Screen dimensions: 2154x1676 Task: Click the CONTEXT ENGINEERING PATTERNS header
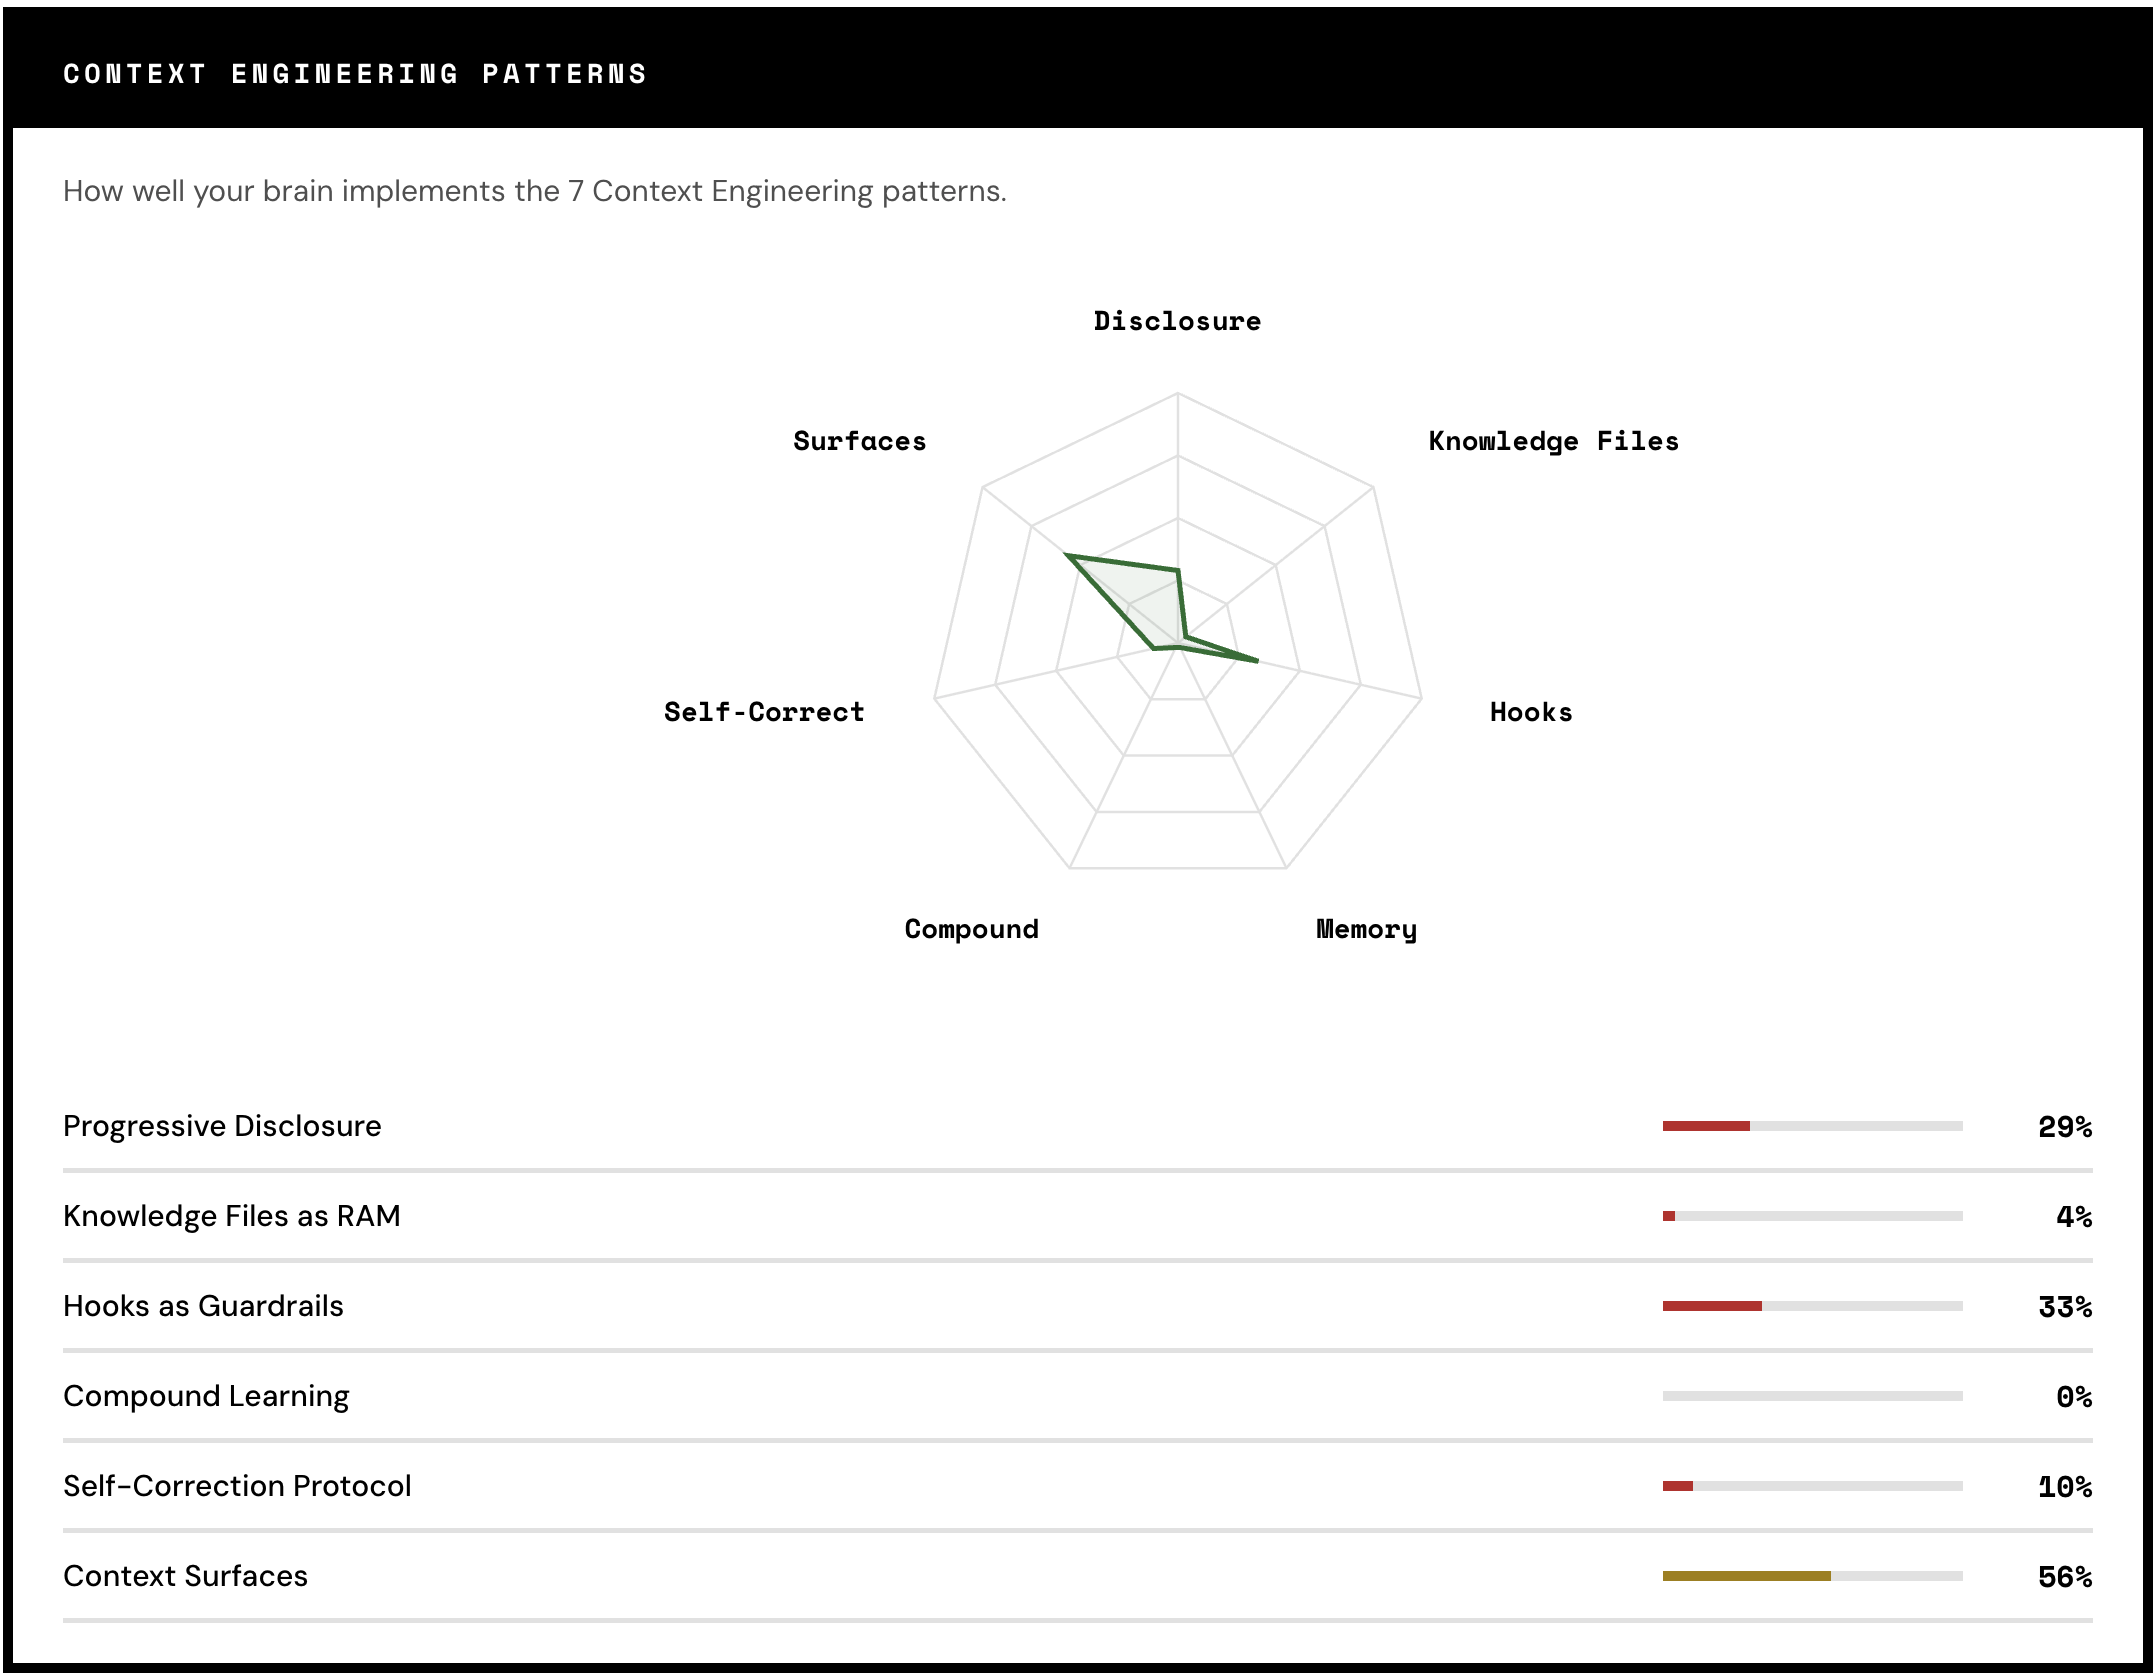click(355, 72)
